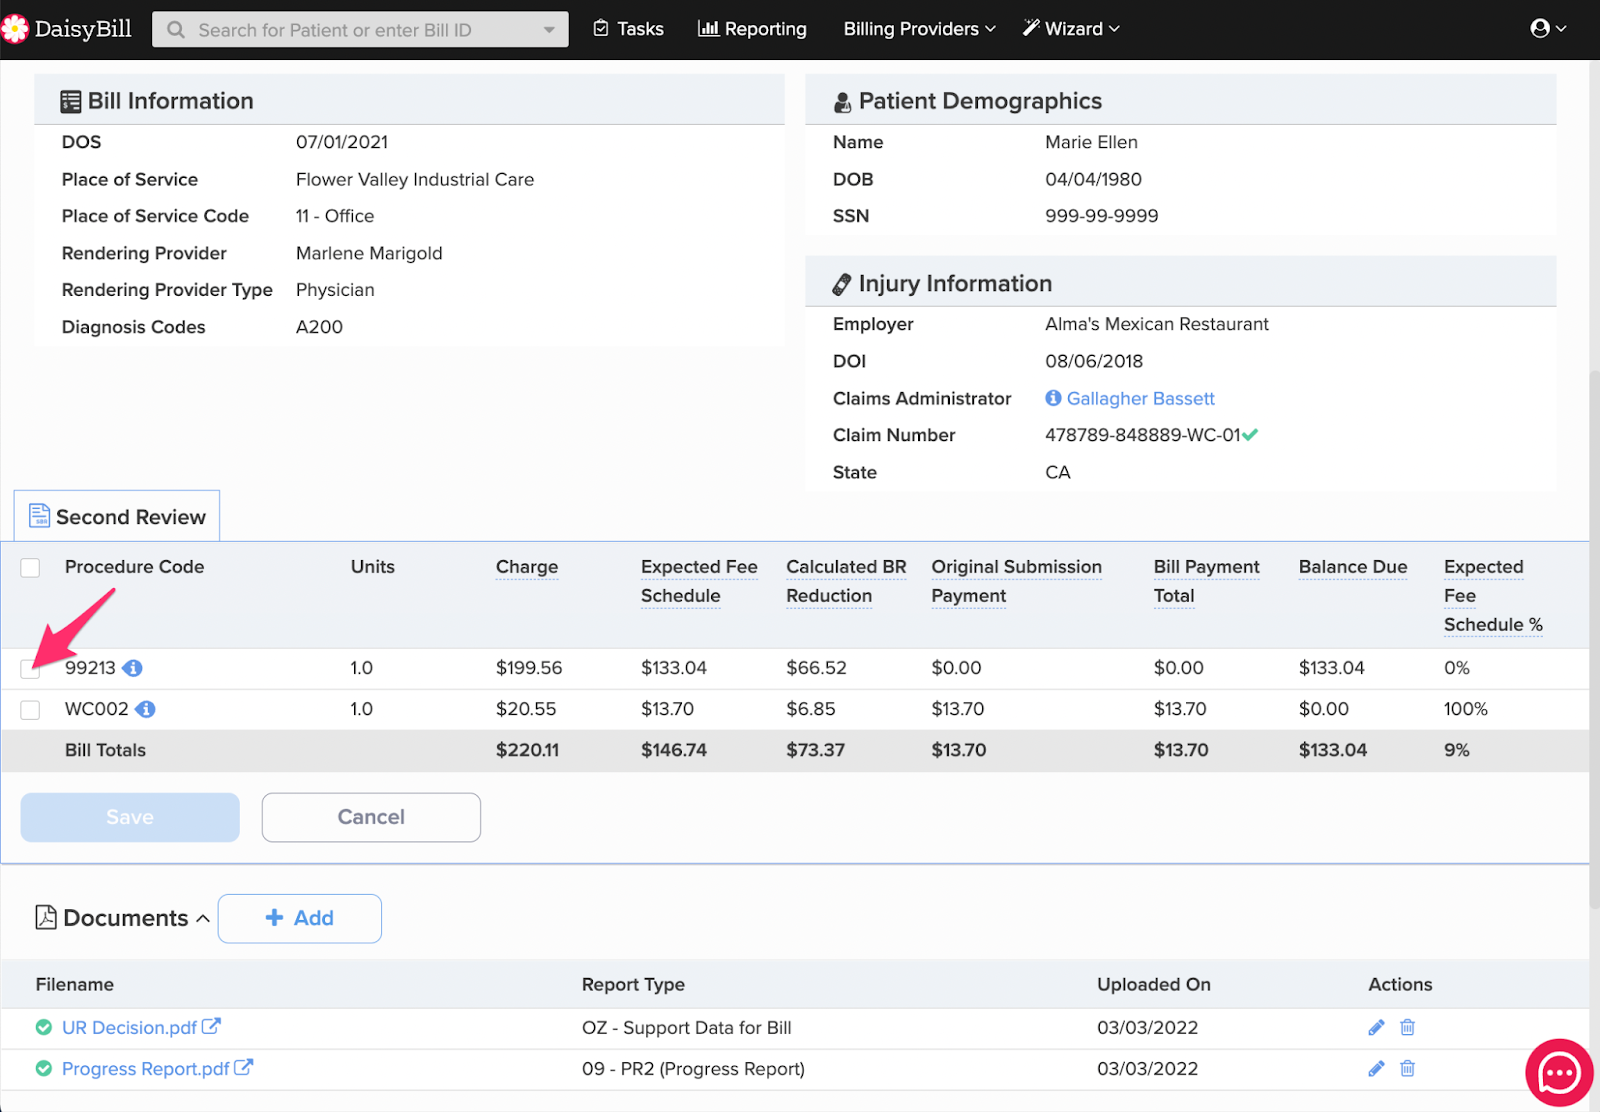
Task: Click info icon beside Gallagher Bassett
Action: [1053, 398]
